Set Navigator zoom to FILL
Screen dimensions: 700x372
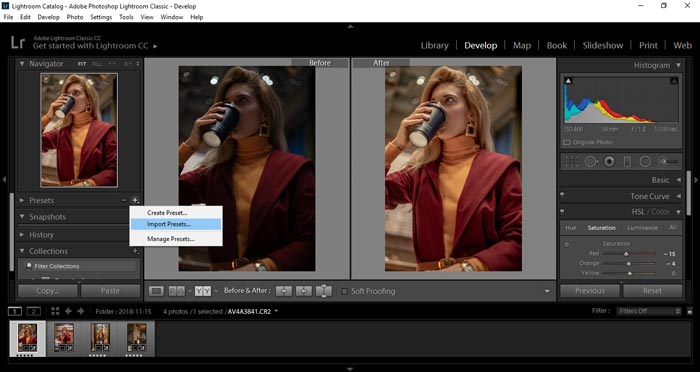click(97, 64)
